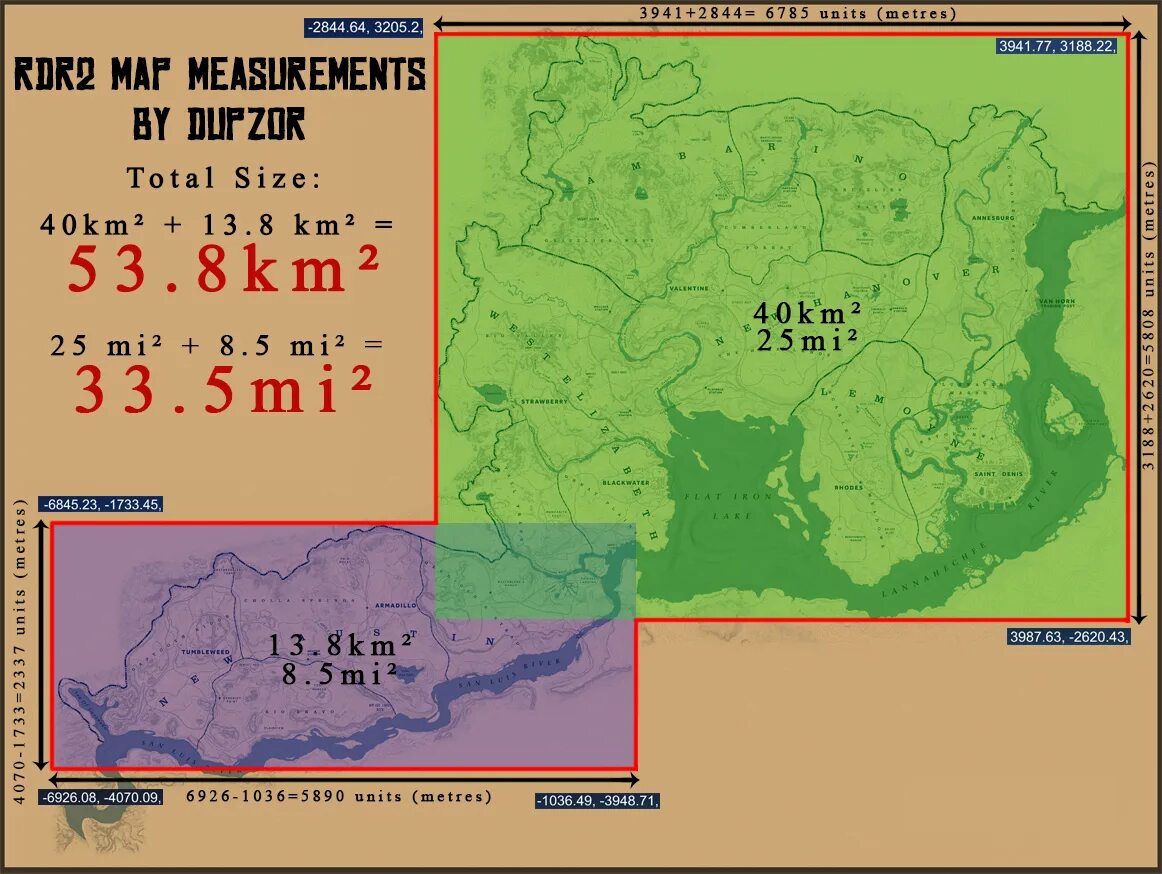
Task: Click the 'BY DUPZOR' credit text
Action: (219, 124)
